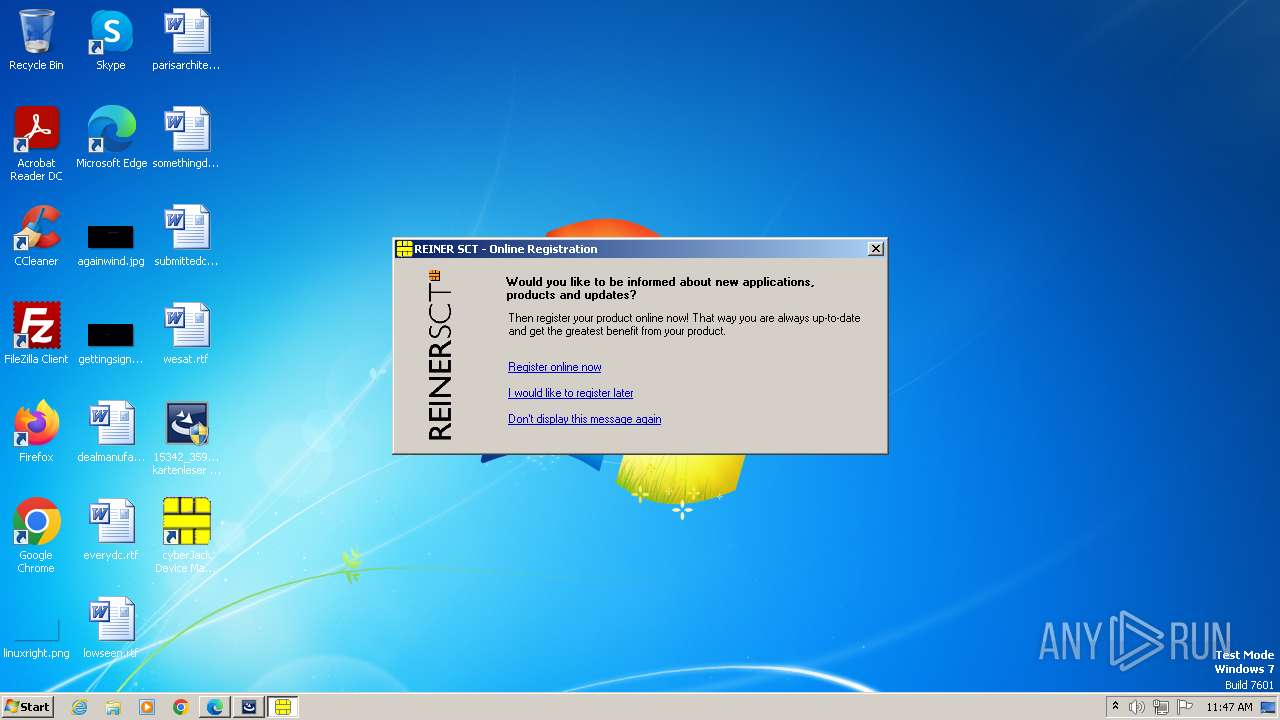This screenshot has width=1280, height=720.
Task: Select the somethingd document icon
Action: click(x=186, y=138)
